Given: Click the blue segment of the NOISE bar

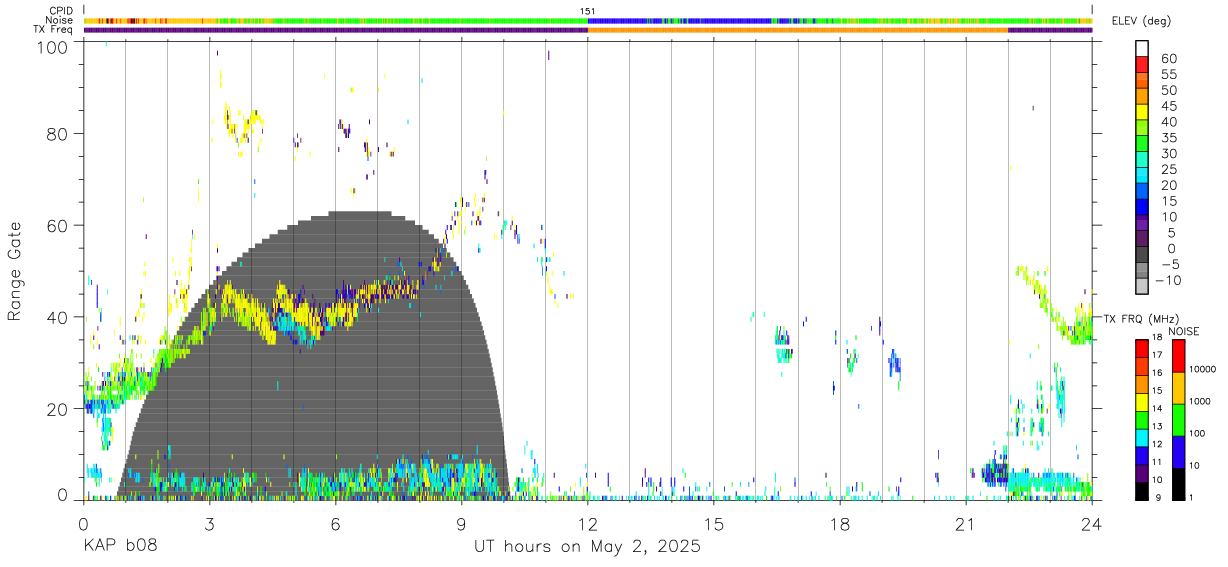Looking at the screenshot, I should click(x=1178, y=451).
